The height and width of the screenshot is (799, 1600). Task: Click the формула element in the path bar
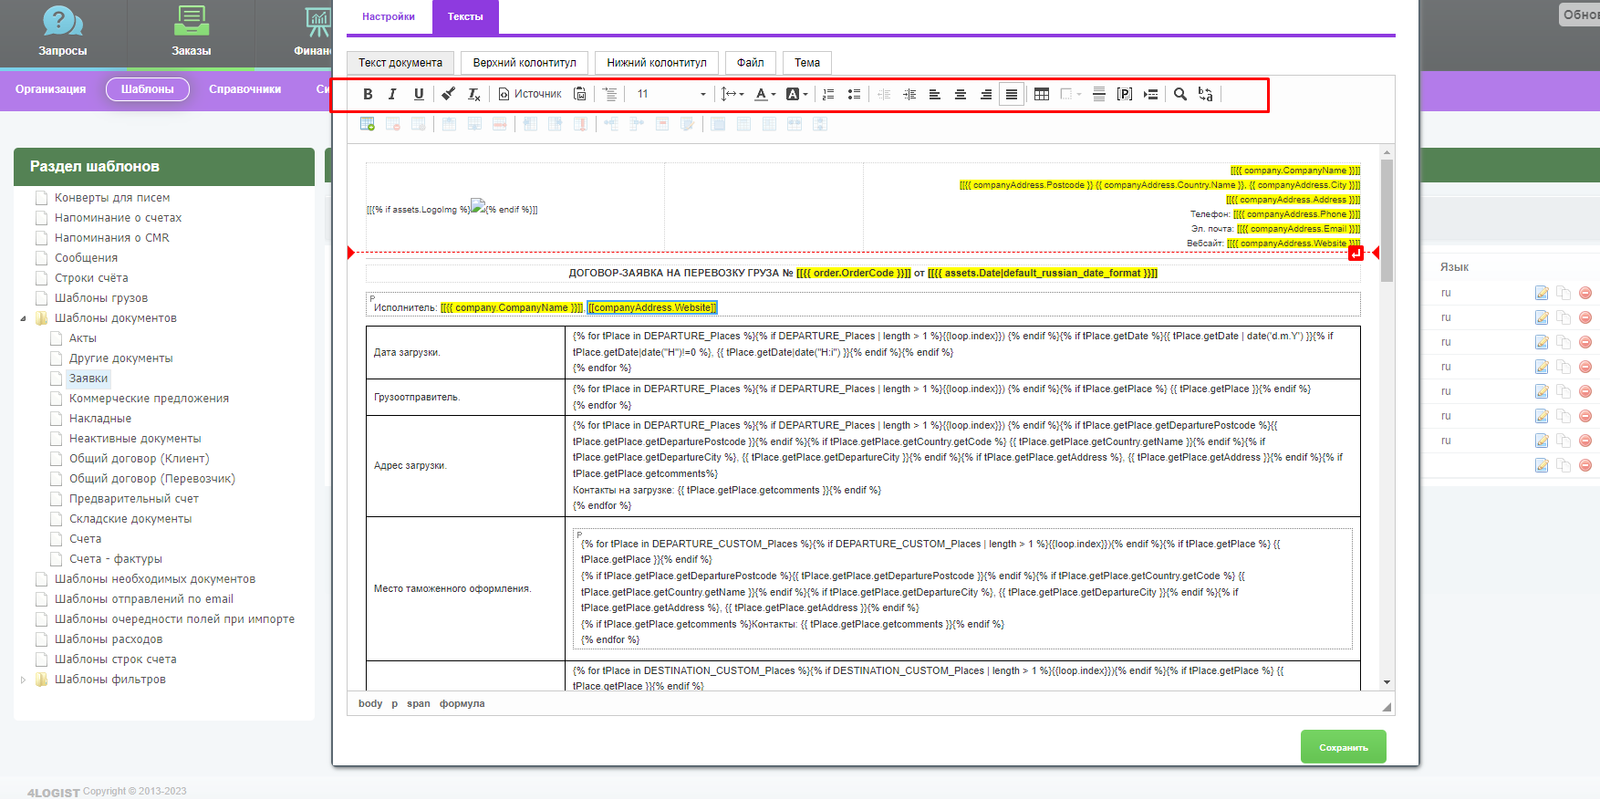[x=462, y=704]
